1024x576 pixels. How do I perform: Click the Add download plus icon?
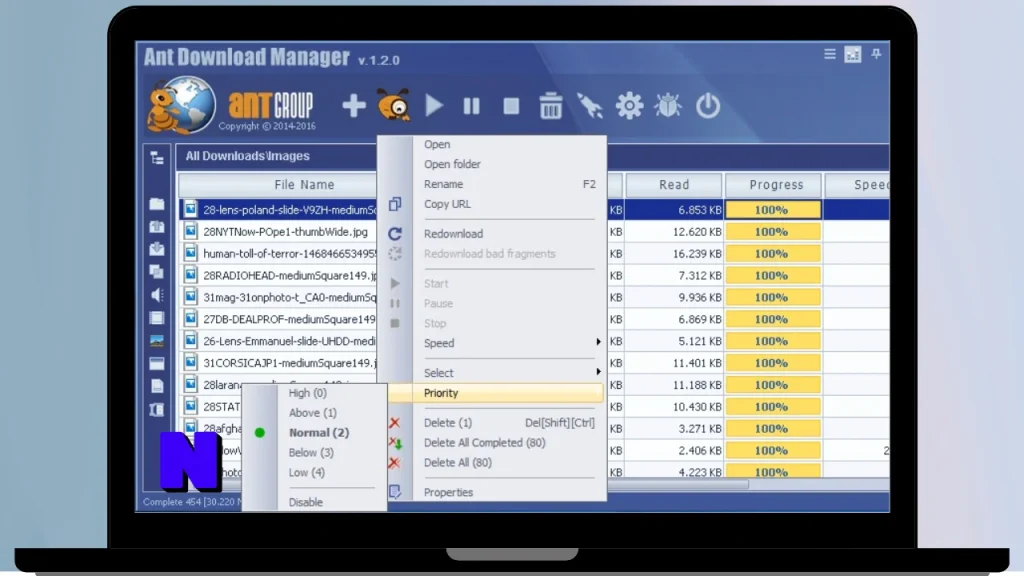pyautogui.click(x=353, y=106)
